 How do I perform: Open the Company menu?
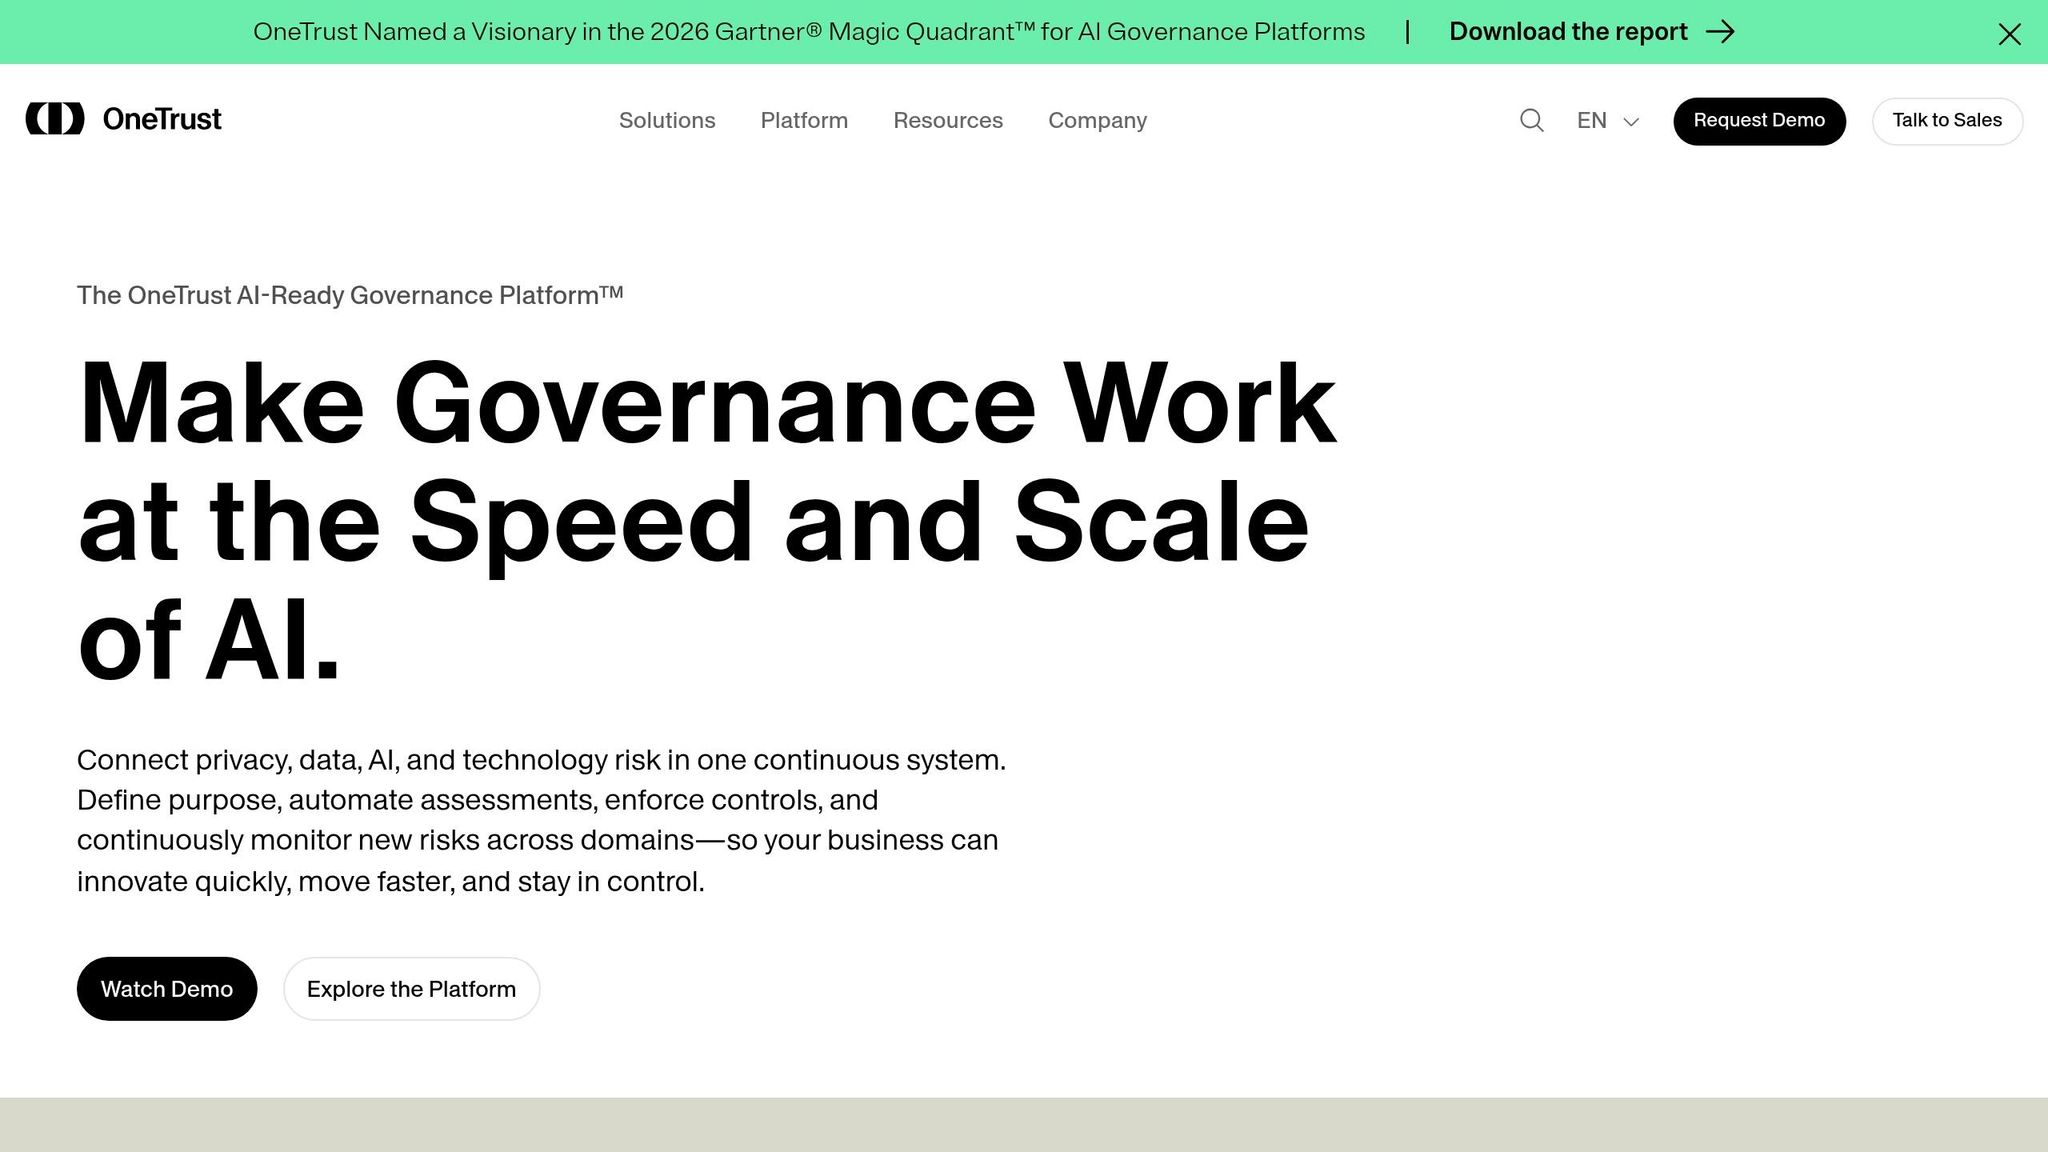point(1097,121)
